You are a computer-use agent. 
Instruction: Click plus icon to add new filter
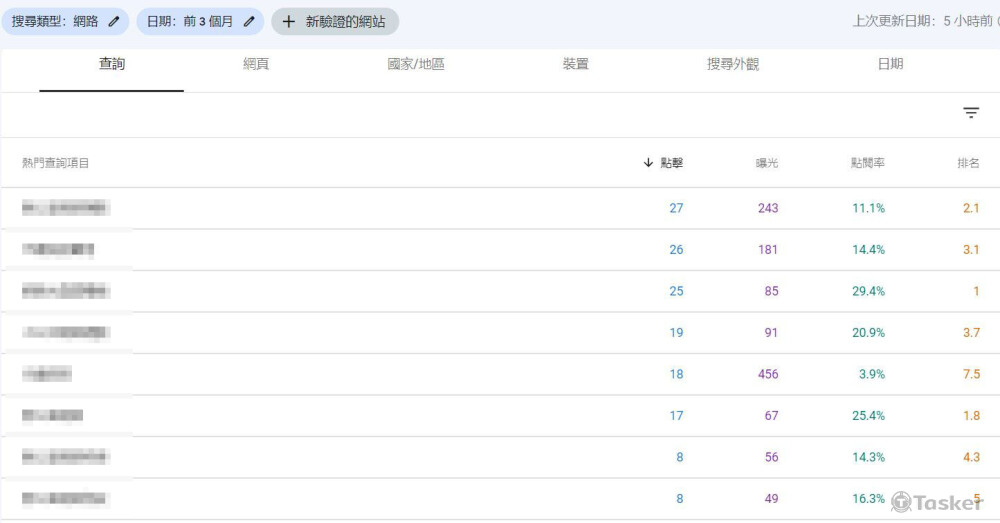tap(289, 21)
